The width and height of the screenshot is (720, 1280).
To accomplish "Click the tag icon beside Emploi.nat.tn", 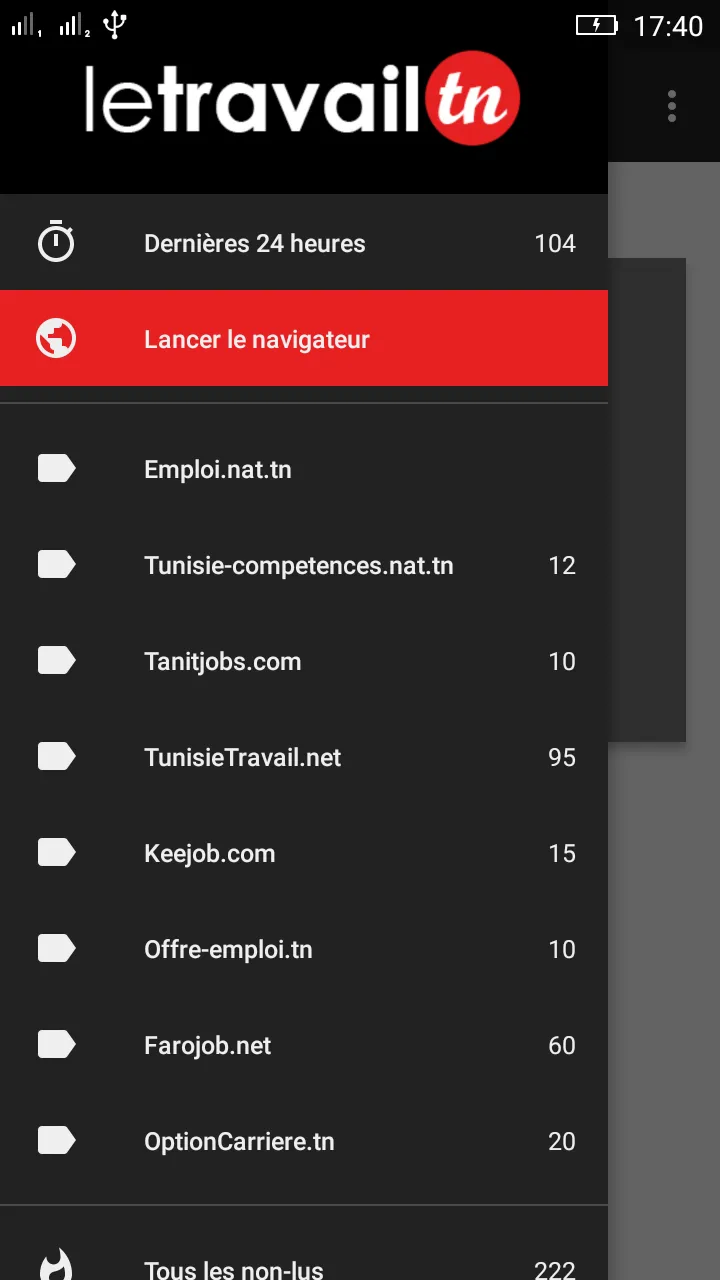I will pyautogui.click(x=56, y=469).
